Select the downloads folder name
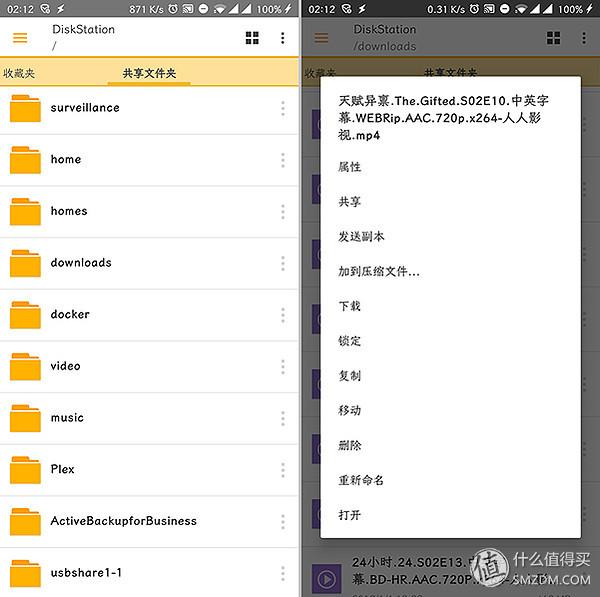Image resolution: width=600 pixels, height=597 pixels. [81, 263]
